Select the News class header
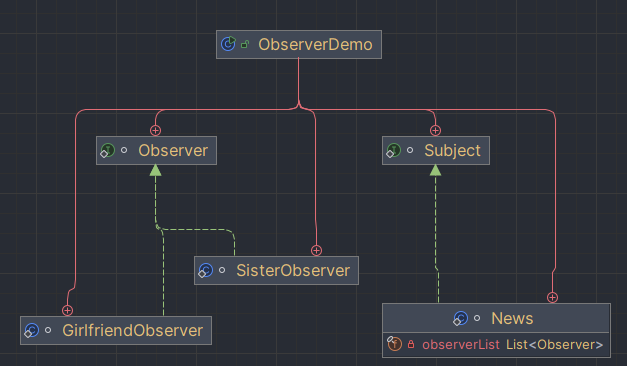The width and height of the screenshot is (627, 366). [x=496, y=318]
